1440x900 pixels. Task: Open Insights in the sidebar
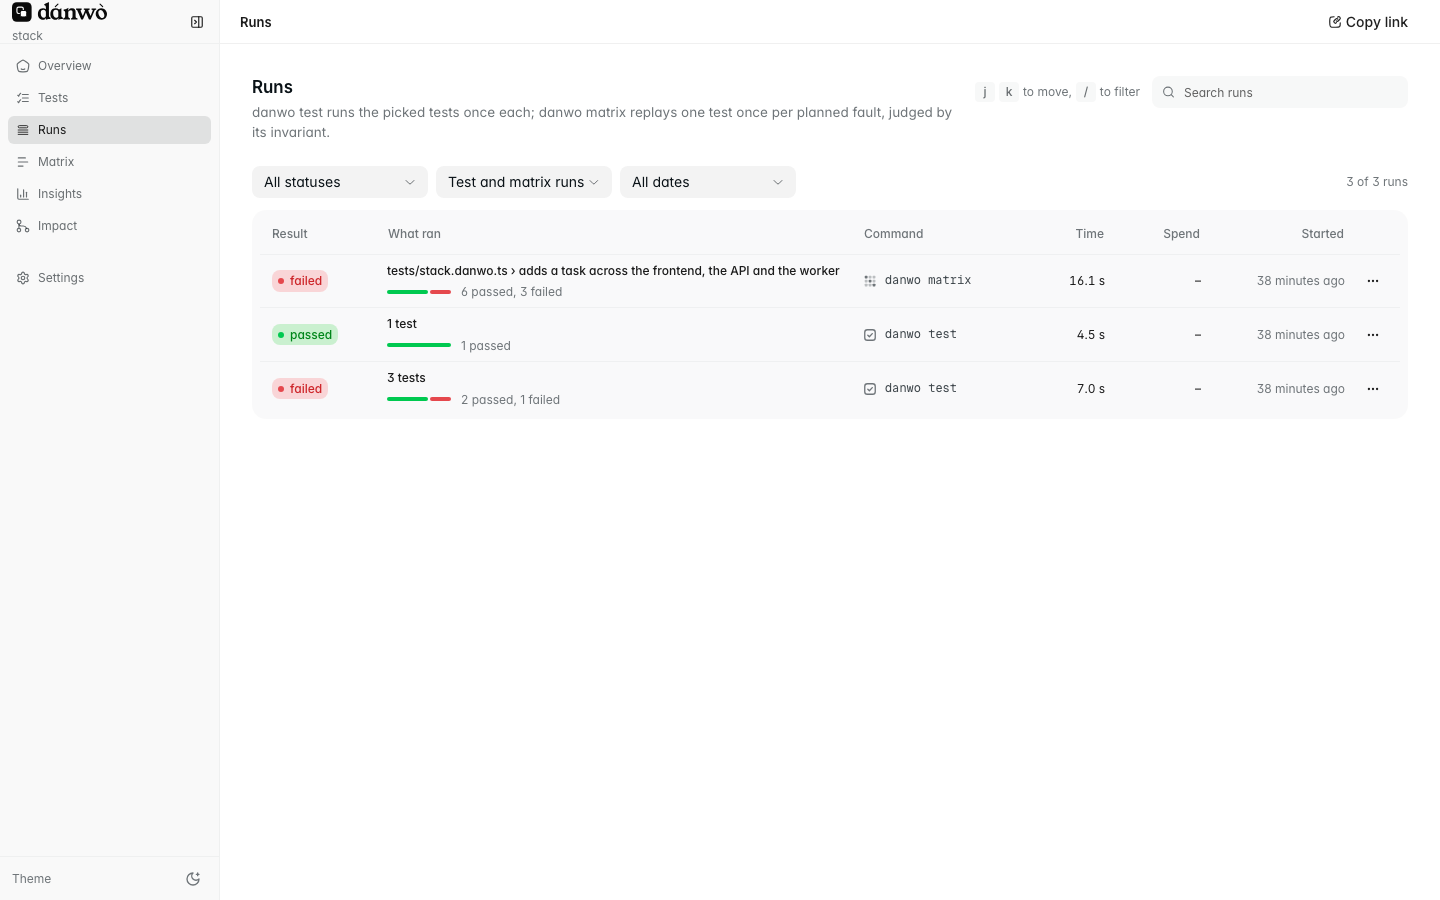click(109, 194)
